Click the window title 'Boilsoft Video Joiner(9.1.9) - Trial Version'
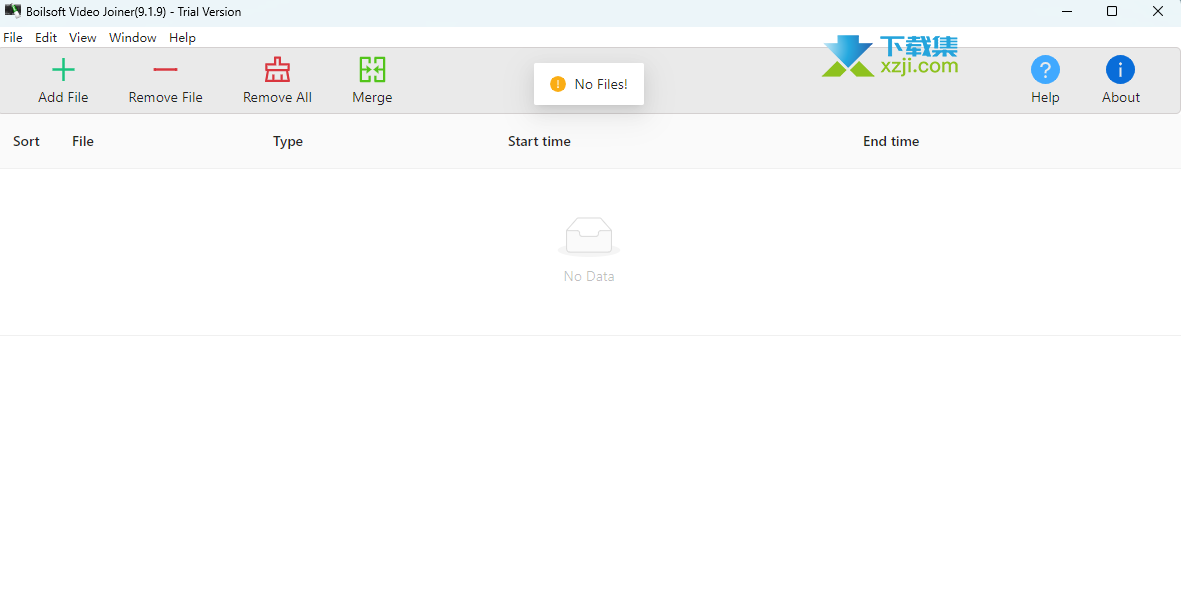This screenshot has height=608, width=1181. tap(133, 12)
